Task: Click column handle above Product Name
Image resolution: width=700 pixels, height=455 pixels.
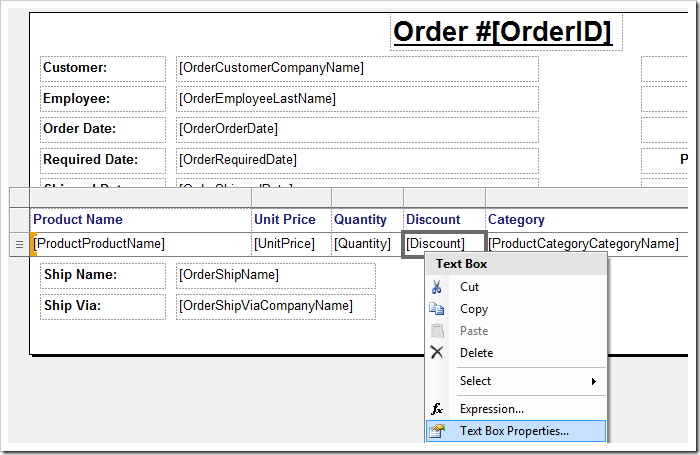Action: coord(141,197)
